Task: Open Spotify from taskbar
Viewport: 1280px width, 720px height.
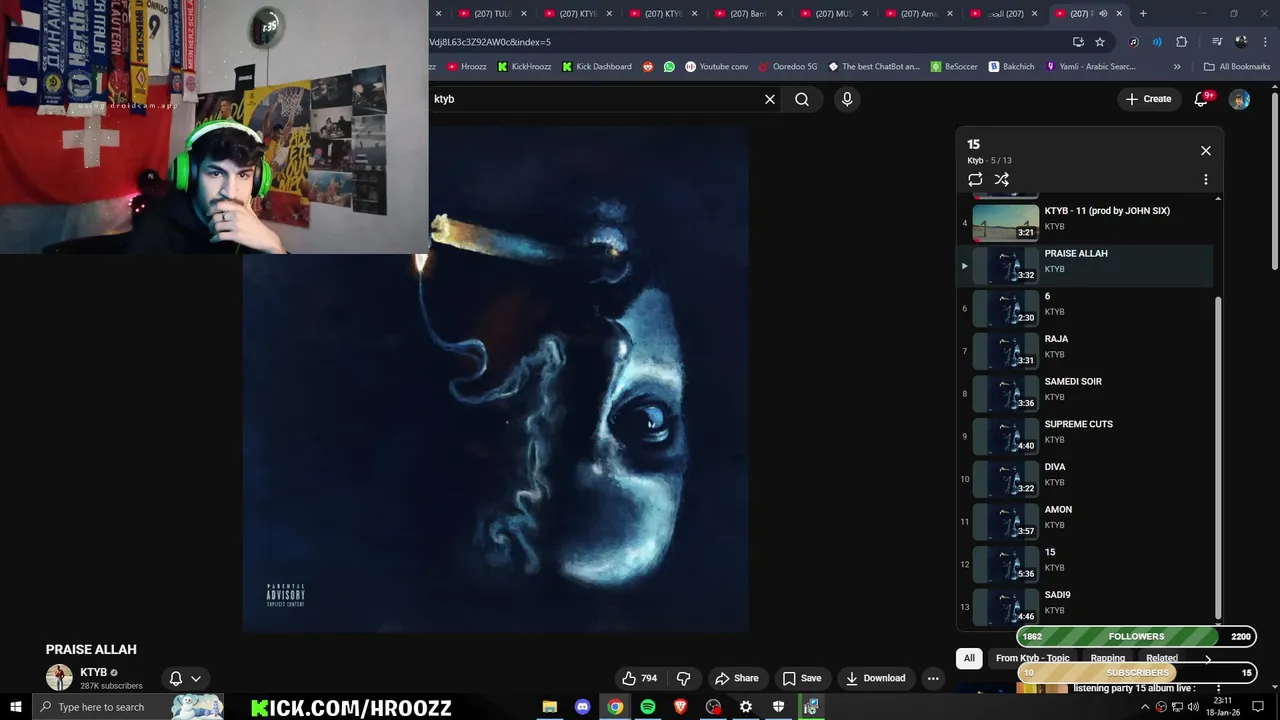Action: [648, 707]
